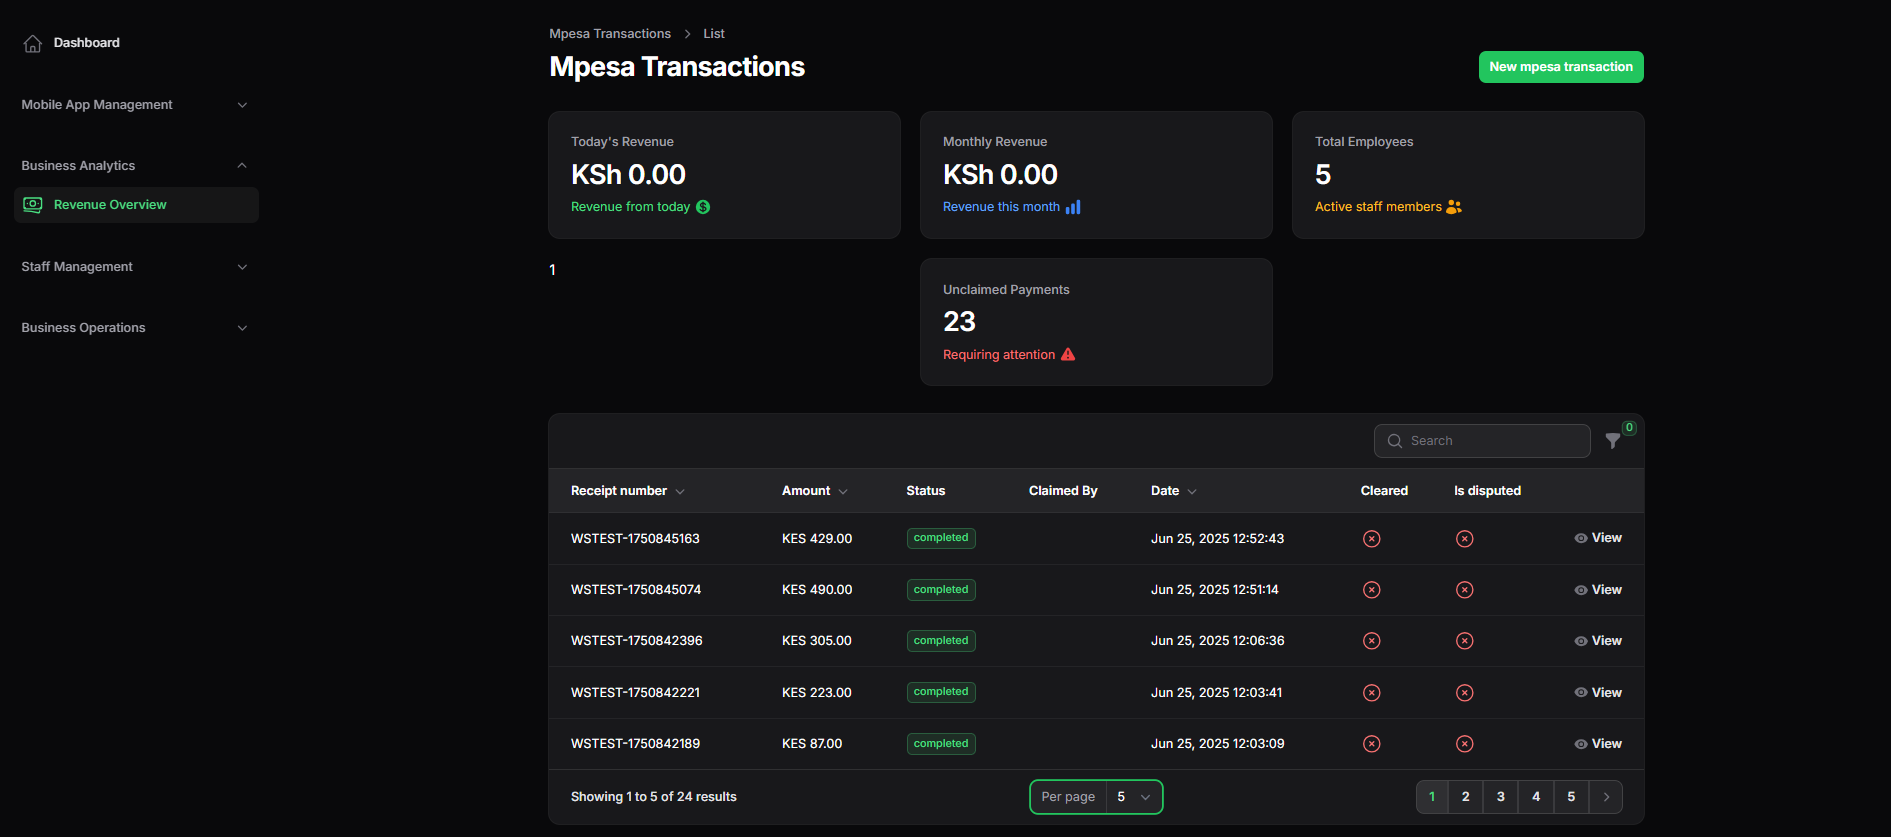
Task: Go to page 3 of results
Action: coord(1501,797)
